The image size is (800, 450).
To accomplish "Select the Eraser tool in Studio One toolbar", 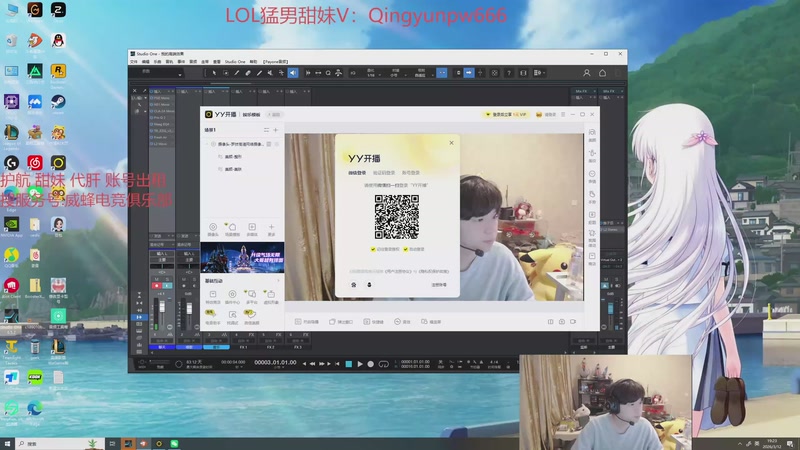I will pyautogui.click(x=248, y=73).
